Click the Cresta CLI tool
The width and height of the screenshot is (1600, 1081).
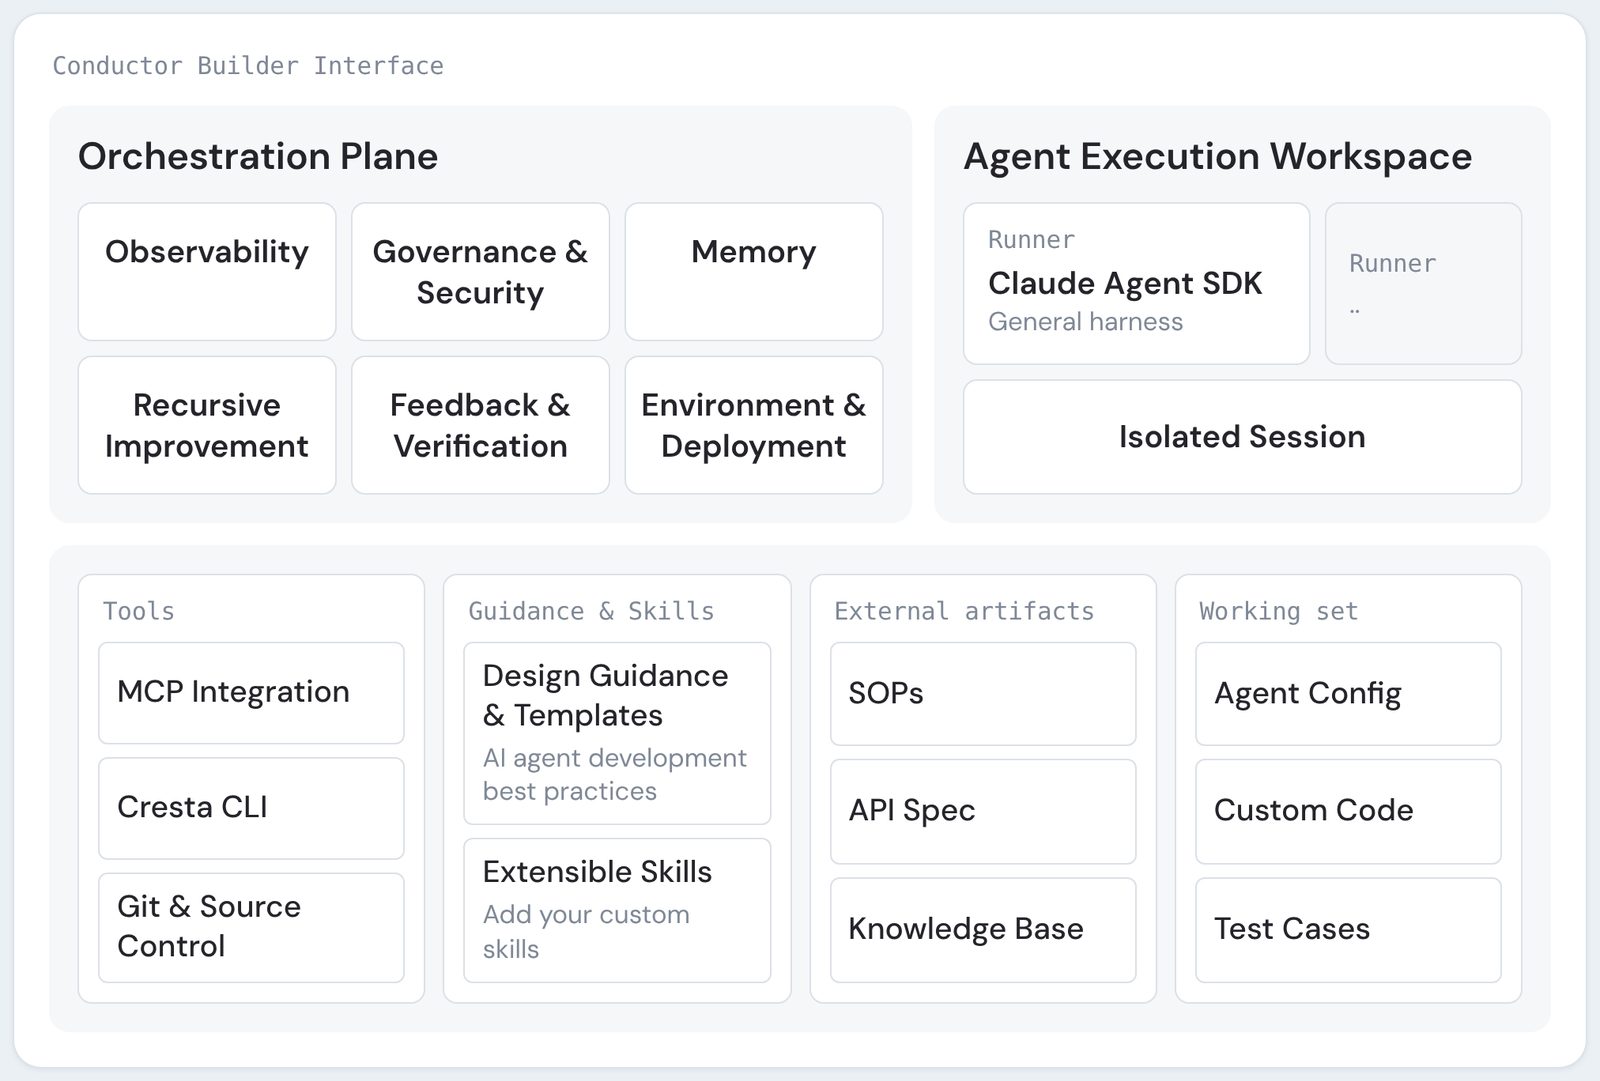click(x=251, y=808)
